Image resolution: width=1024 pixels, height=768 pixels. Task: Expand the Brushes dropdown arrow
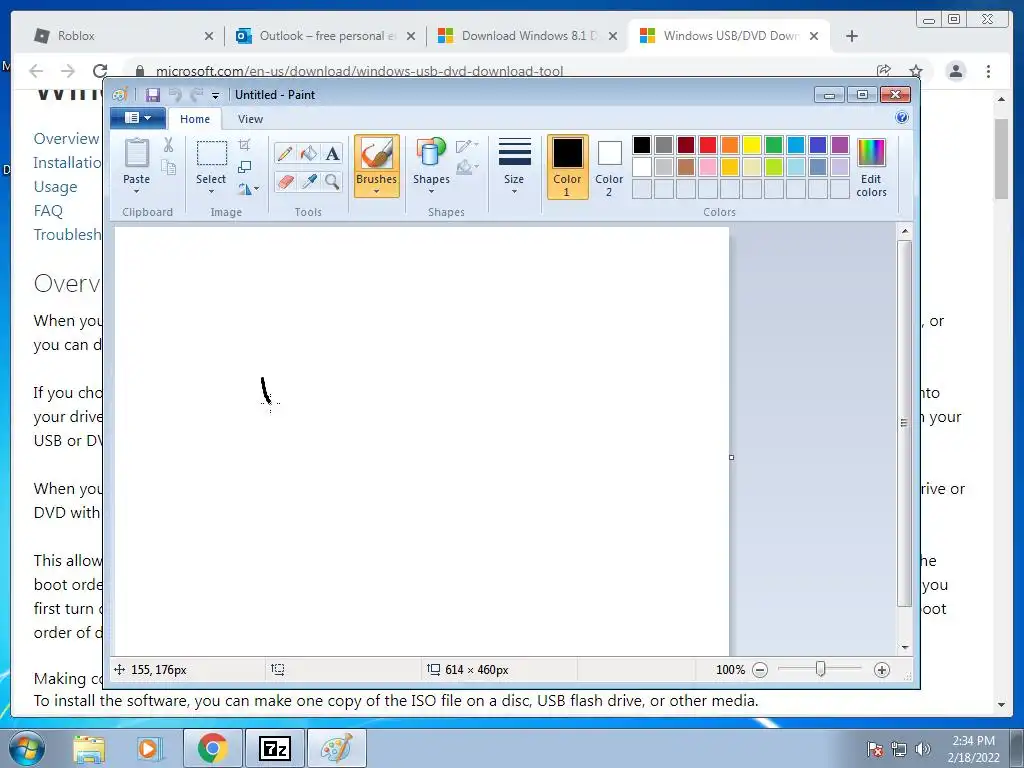[x=377, y=191]
